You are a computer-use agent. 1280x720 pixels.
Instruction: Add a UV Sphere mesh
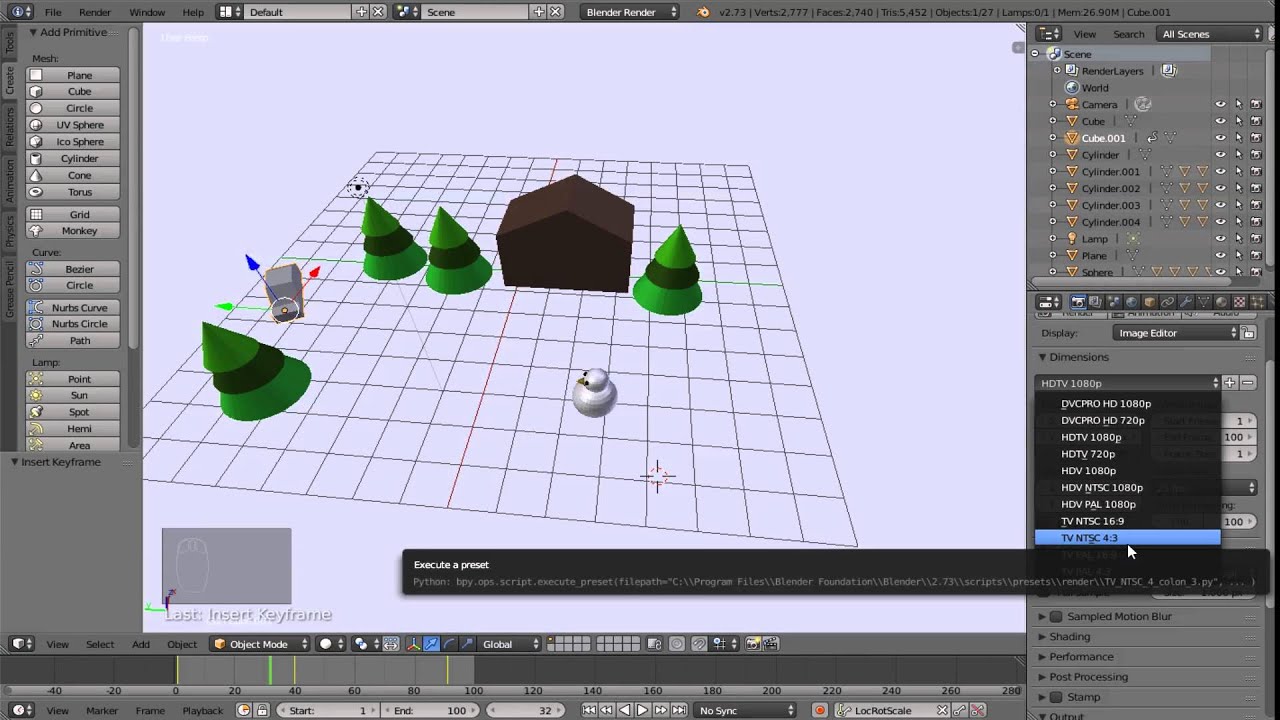coord(72,125)
